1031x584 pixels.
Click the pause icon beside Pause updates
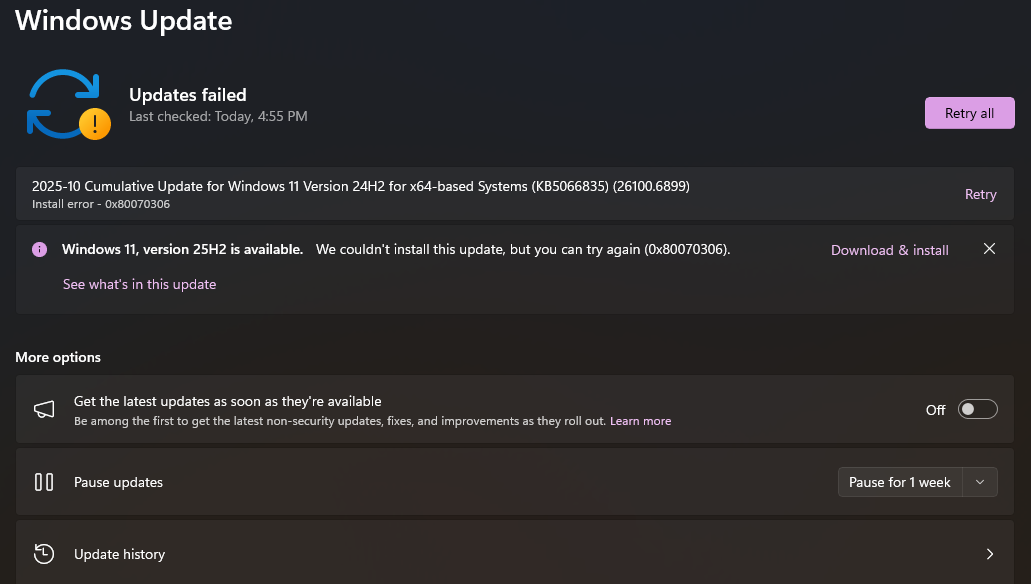[44, 482]
